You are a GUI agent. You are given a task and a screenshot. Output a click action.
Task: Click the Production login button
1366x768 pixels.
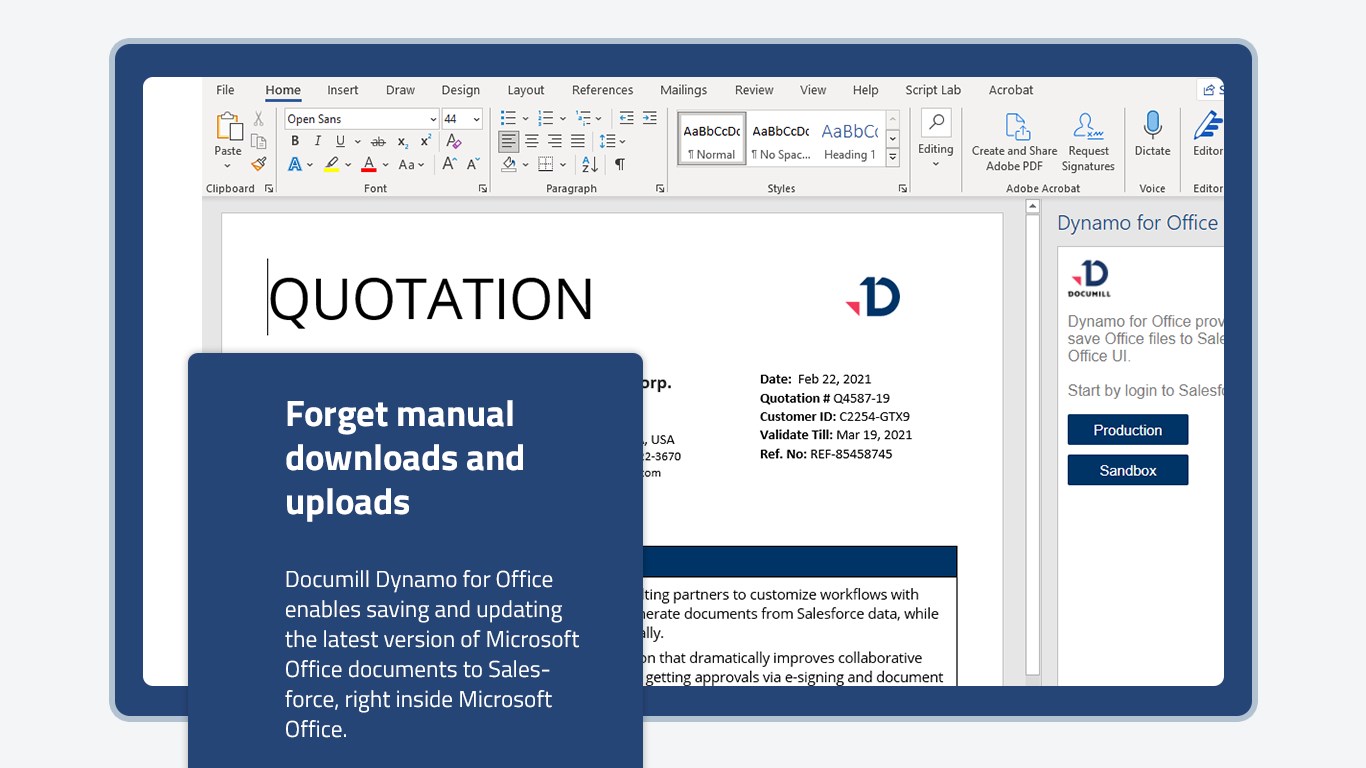coord(1128,430)
